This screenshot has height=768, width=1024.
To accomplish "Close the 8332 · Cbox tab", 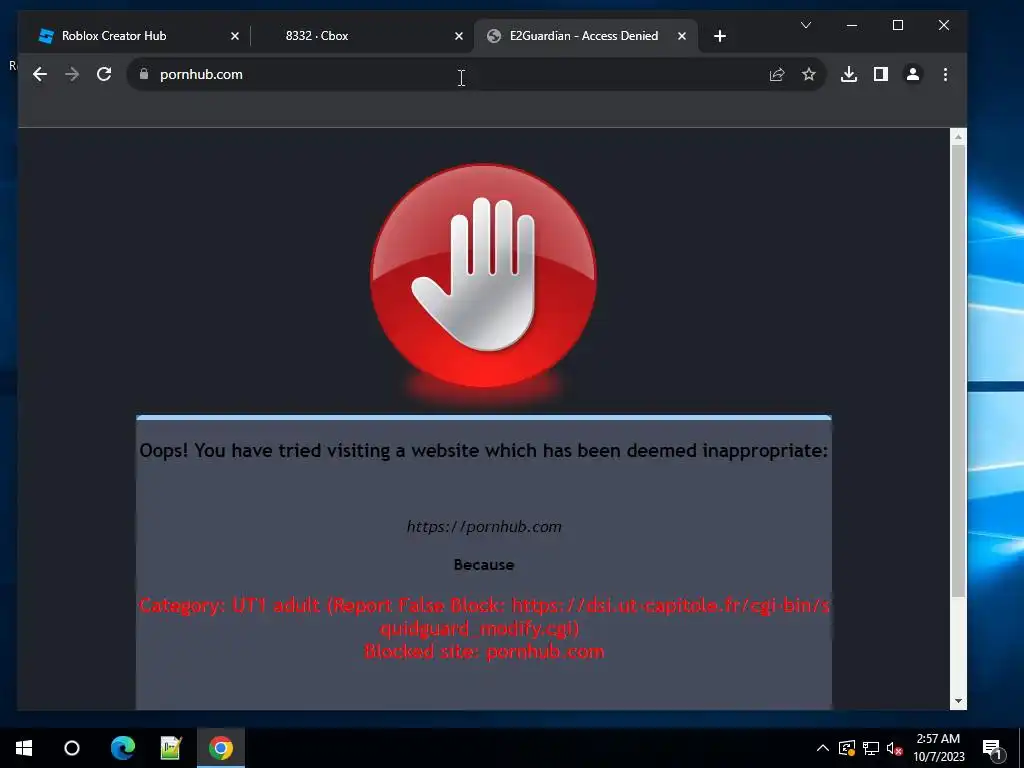I will click(458, 36).
